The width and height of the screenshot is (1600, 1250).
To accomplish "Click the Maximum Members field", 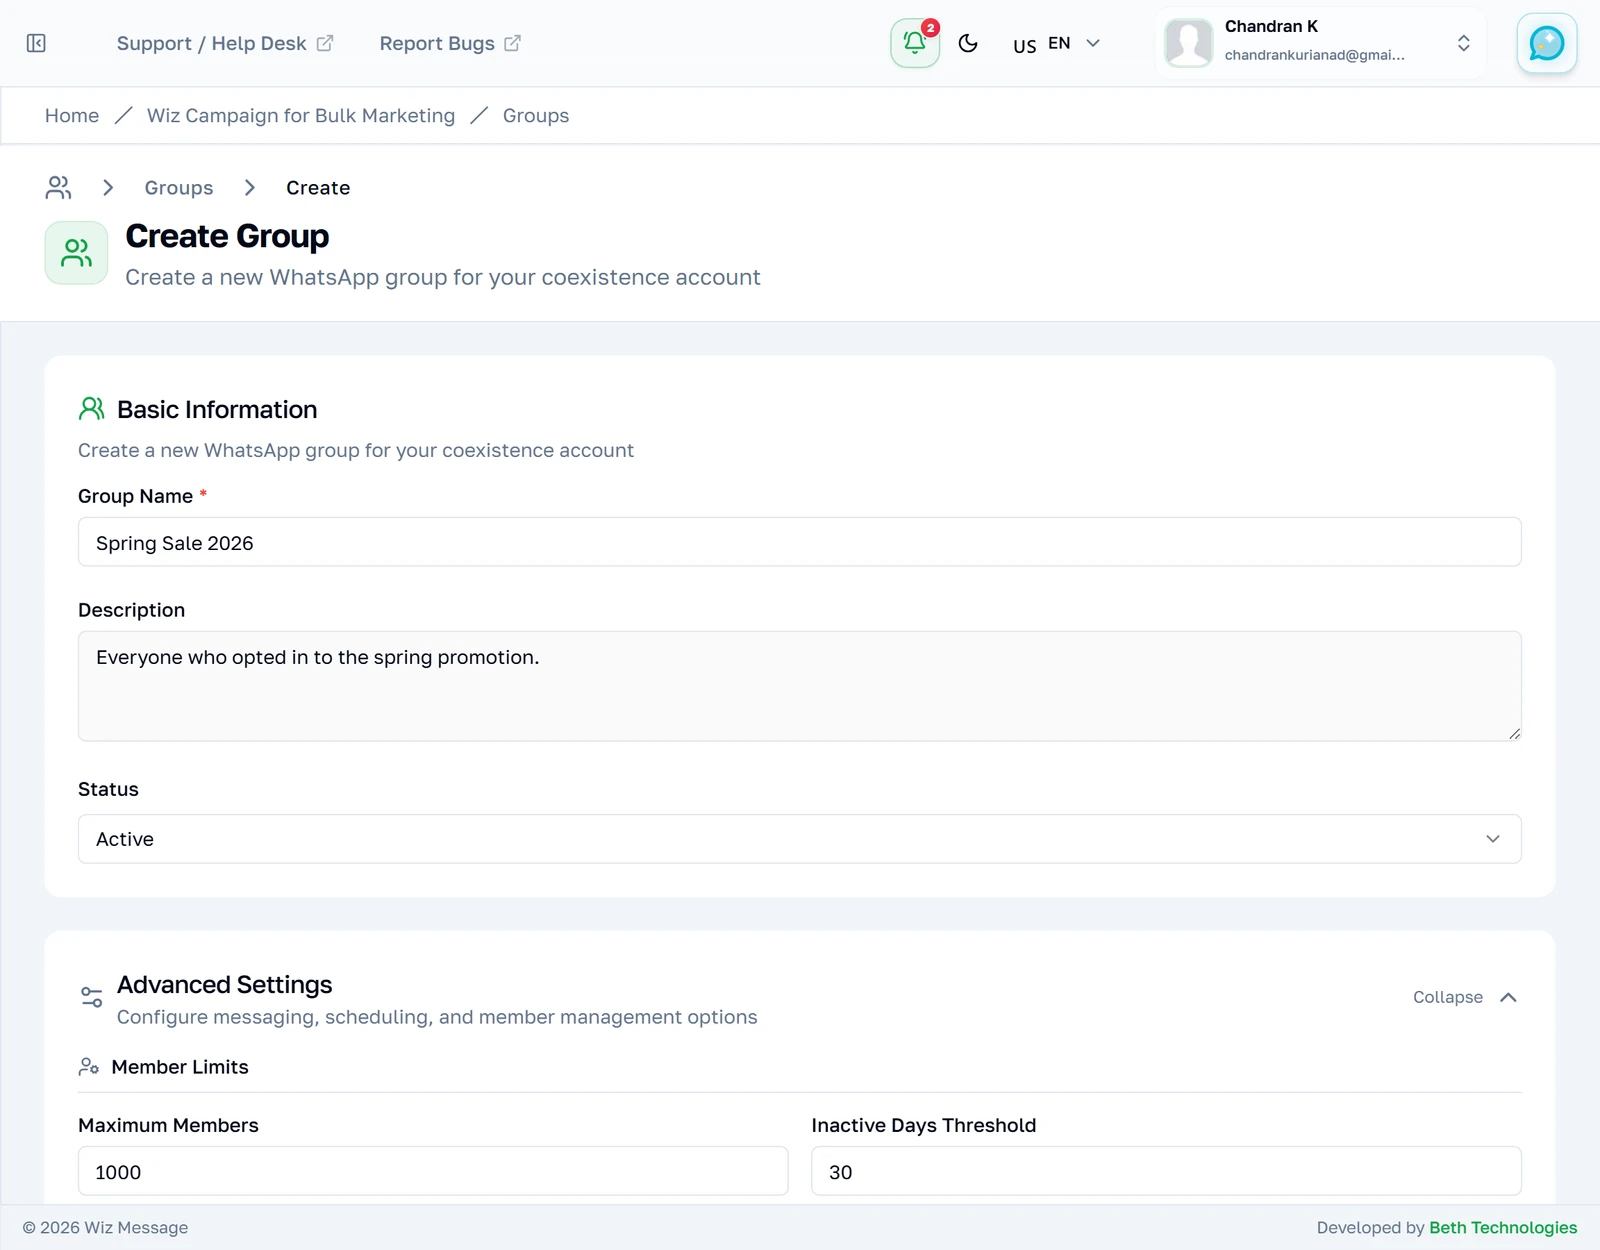I will click(433, 1171).
